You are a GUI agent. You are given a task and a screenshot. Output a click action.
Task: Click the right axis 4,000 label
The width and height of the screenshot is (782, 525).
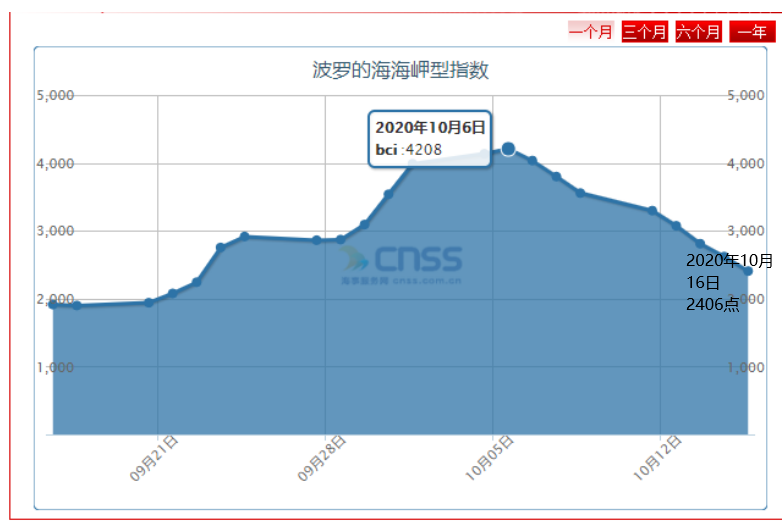tap(743, 164)
